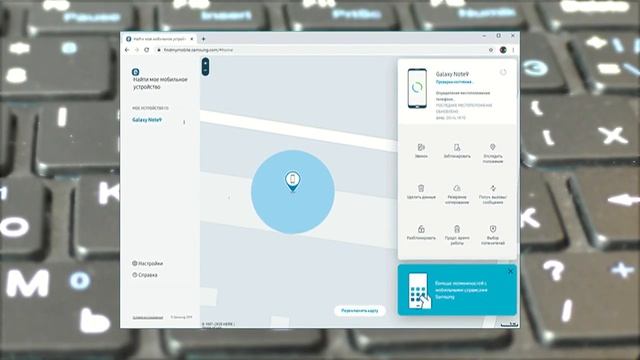The image size is (640, 360).
Task: Click the Track location icon
Action: [493, 147]
